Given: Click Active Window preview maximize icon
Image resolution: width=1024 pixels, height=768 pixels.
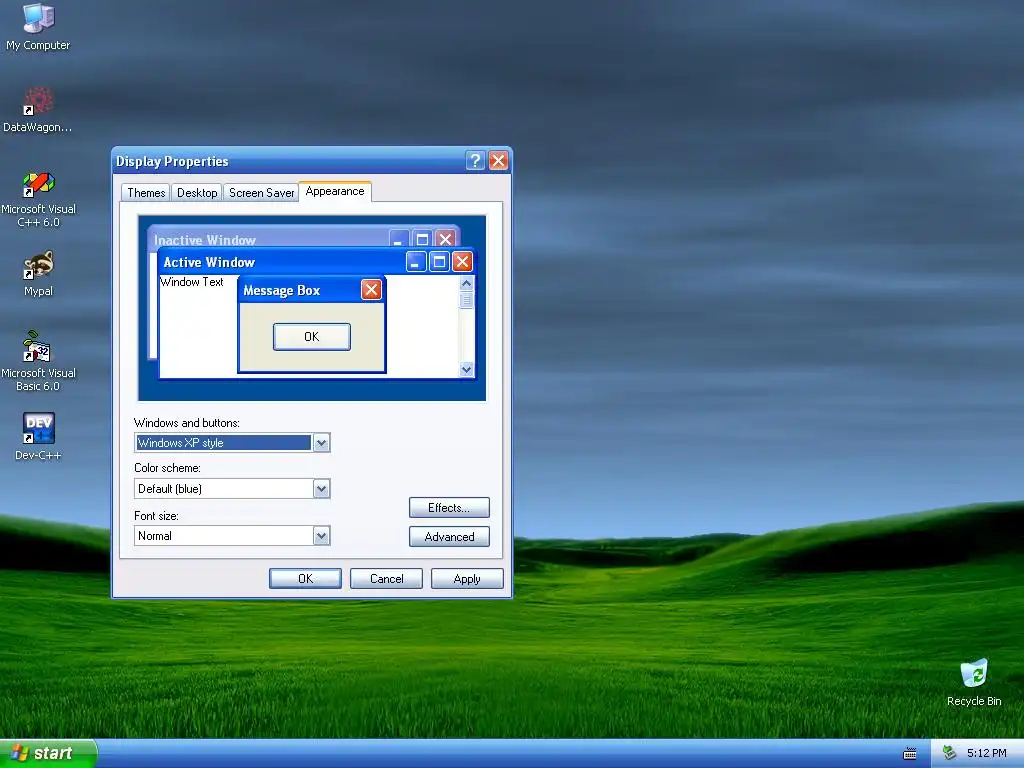Looking at the screenshot, I should click(x=440, y=262).
